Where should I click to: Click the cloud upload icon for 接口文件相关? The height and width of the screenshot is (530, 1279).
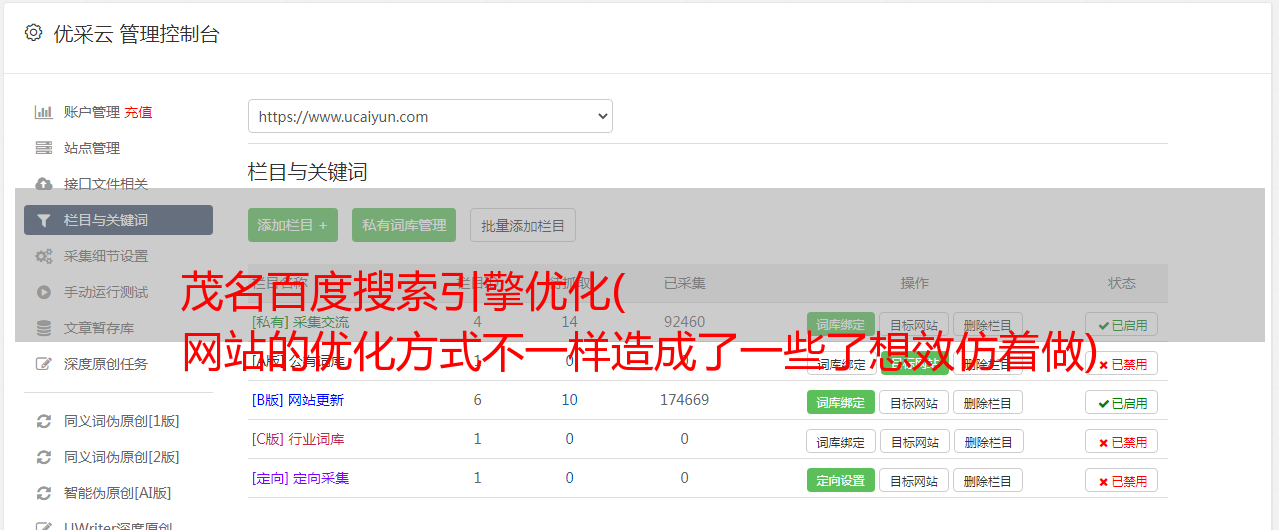pyautogui.click(x=44, y=184)
